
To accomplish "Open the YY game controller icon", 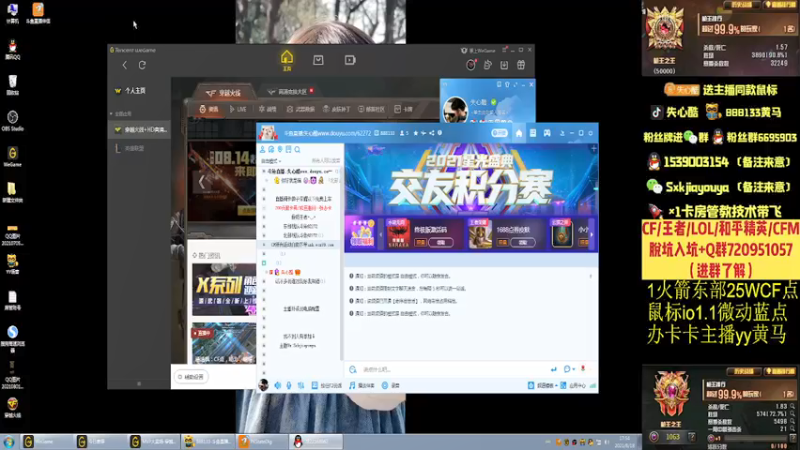I will click(547, 133).
